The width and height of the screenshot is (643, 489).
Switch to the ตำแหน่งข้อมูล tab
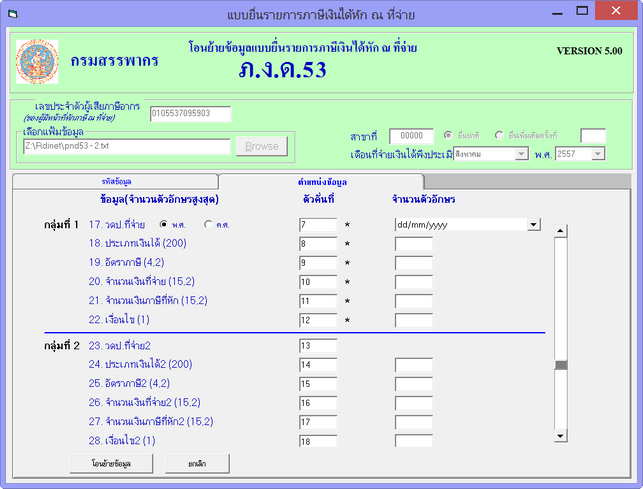click(x=322, y=182)
